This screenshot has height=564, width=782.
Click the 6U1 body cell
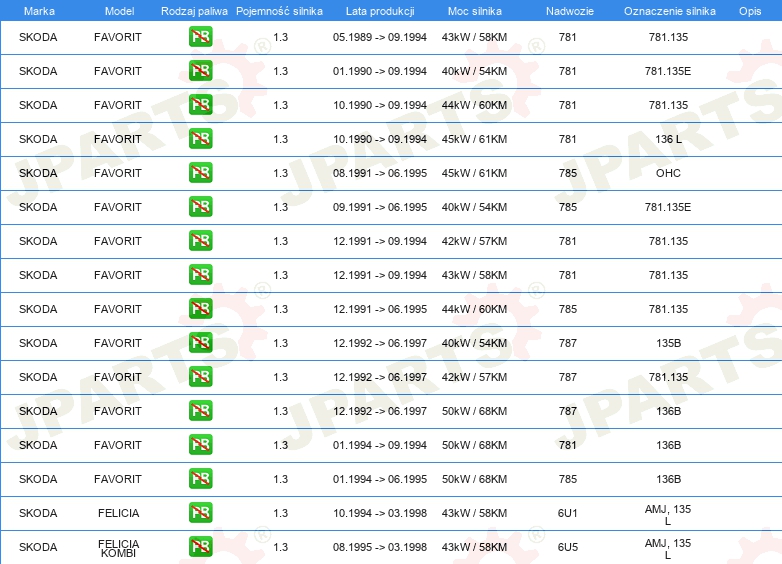tap(568, 513)
